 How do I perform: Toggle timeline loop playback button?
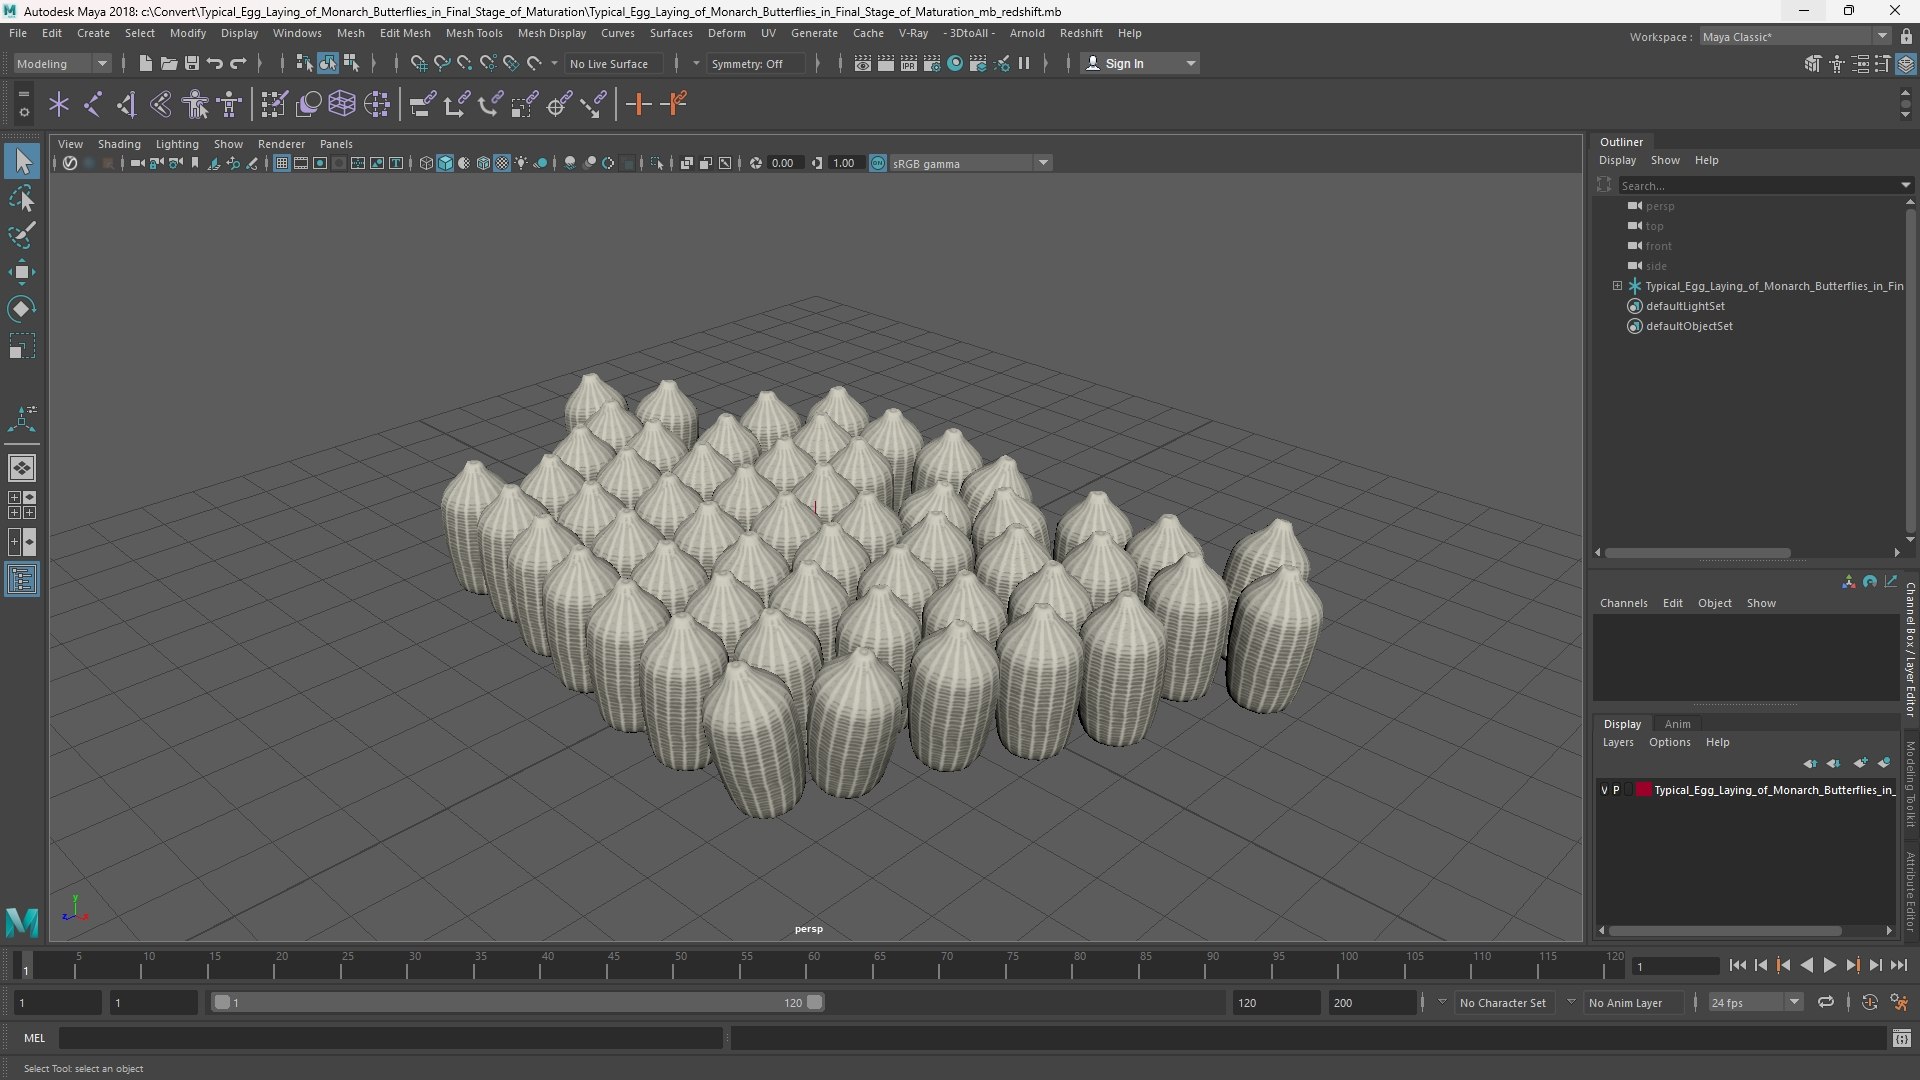pyautogui.click(x=1825, y=1002)
